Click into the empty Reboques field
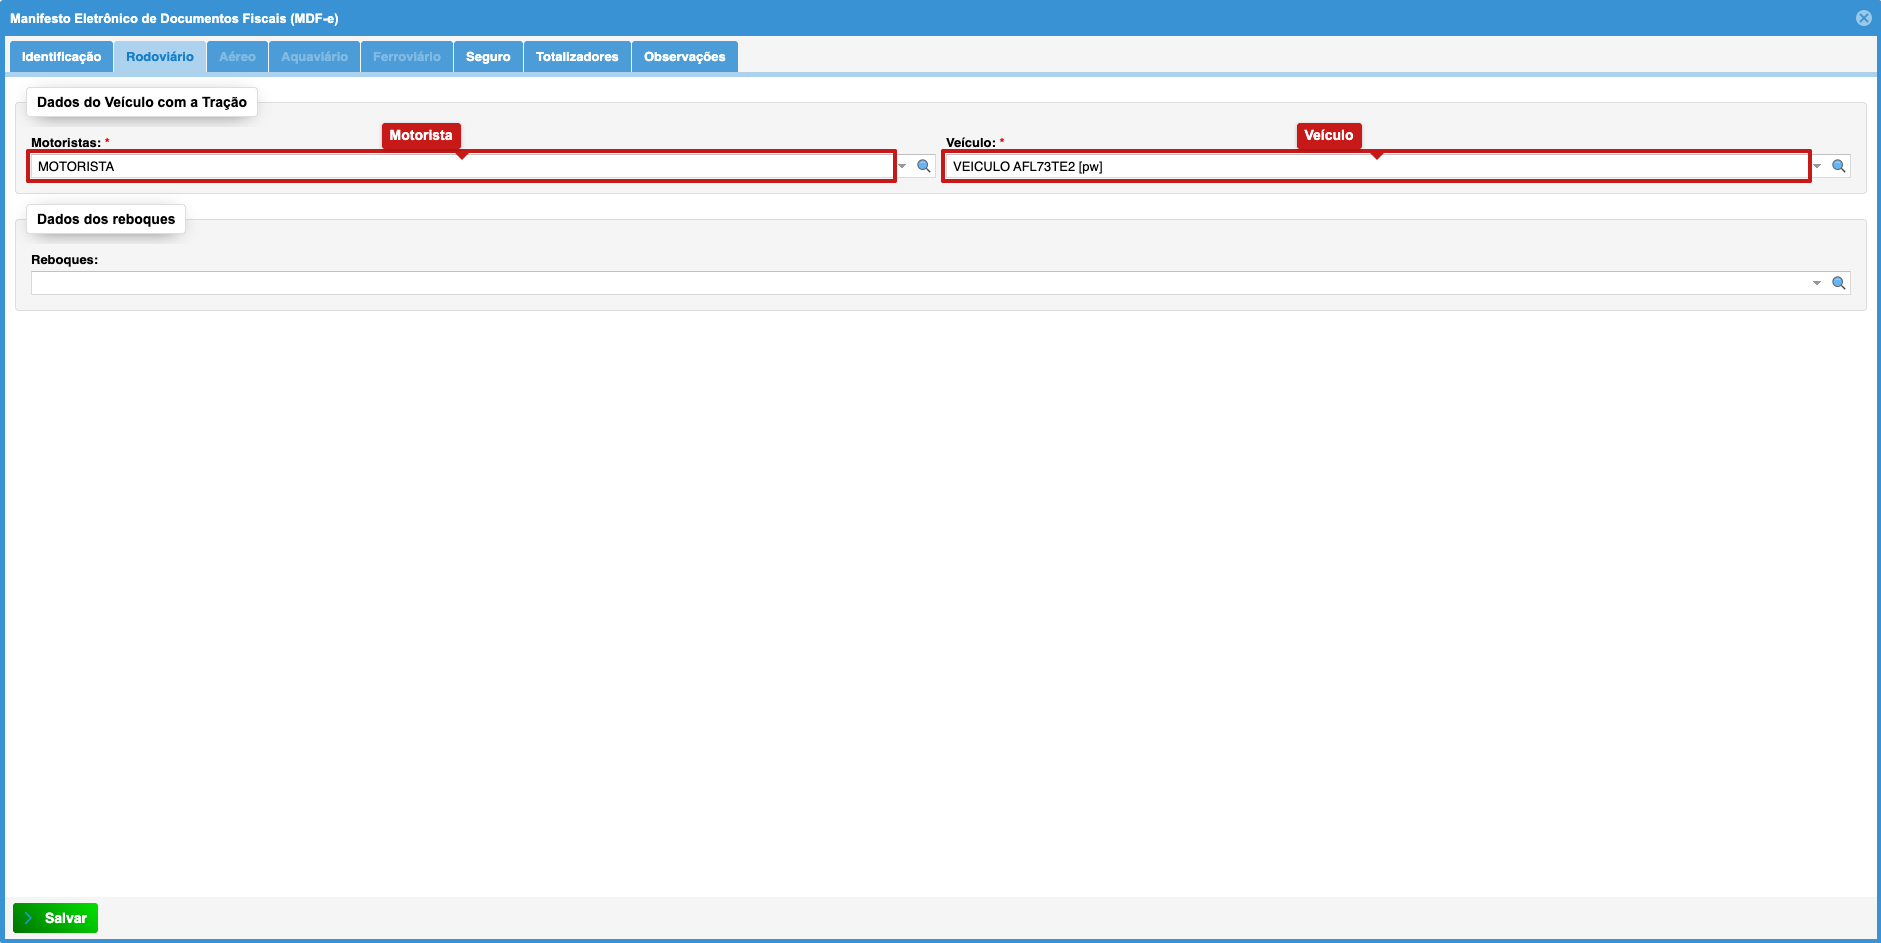1881x943 pixels. click(920, 283)
